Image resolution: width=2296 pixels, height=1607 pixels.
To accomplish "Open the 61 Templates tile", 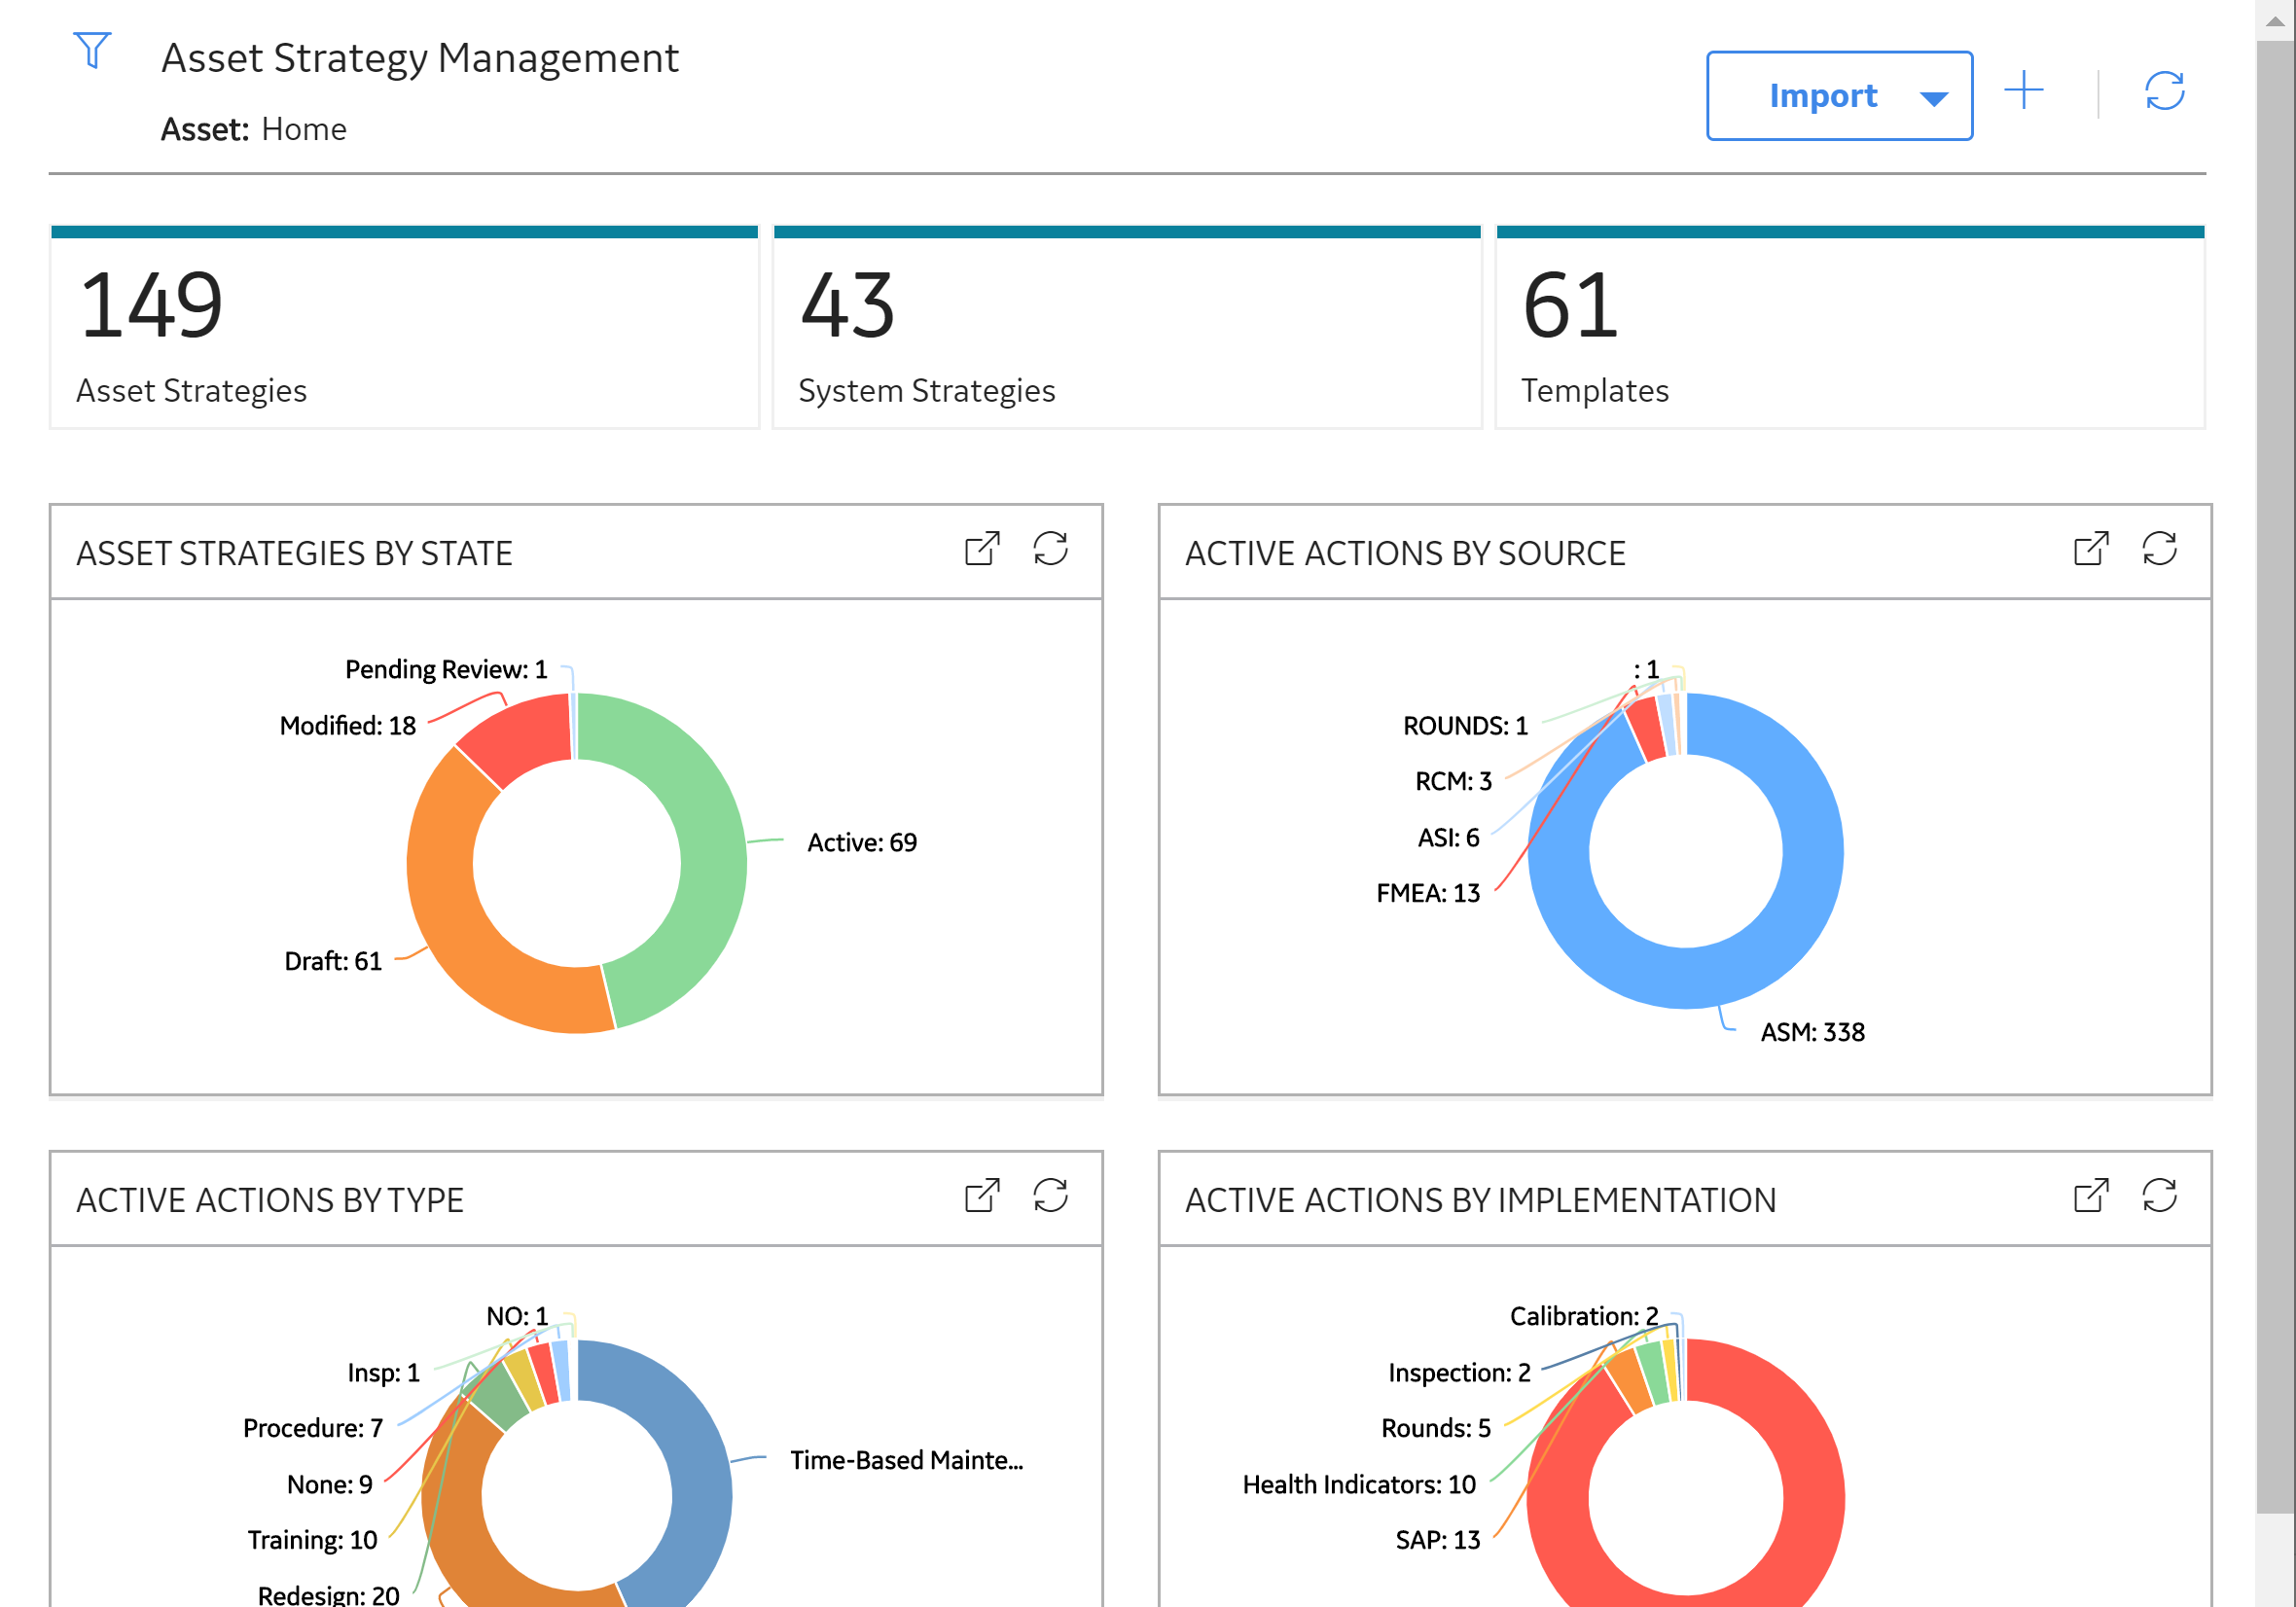I will pos(1850,328).
